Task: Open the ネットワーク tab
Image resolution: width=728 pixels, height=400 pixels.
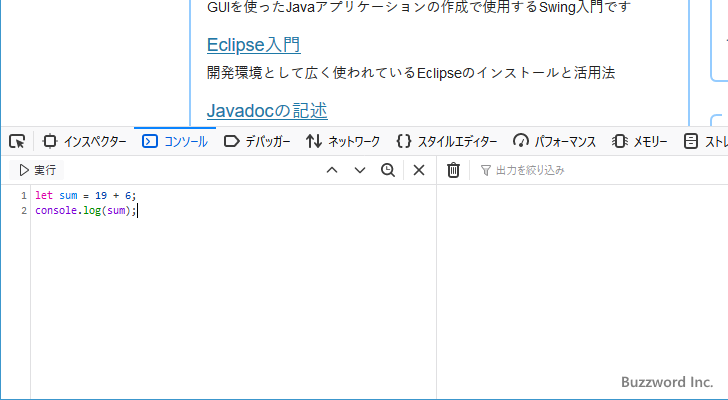Action: click(343, 141)
